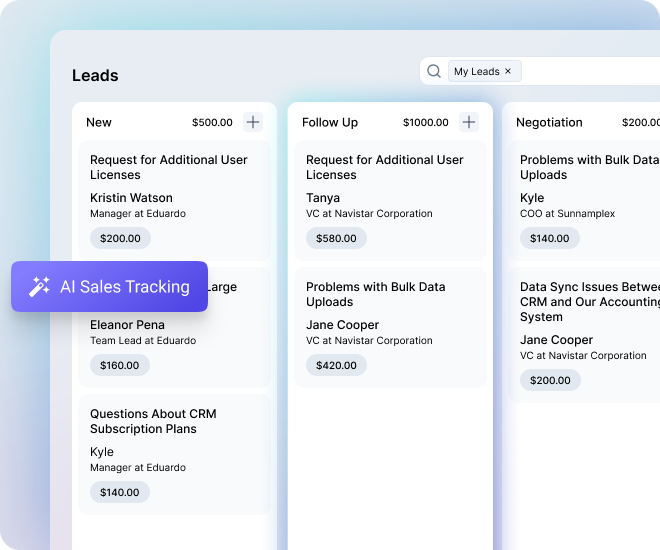Click the $420.00 amount badge
The width and height of the screenshot is (660, 550).
[x=336, y=365]
